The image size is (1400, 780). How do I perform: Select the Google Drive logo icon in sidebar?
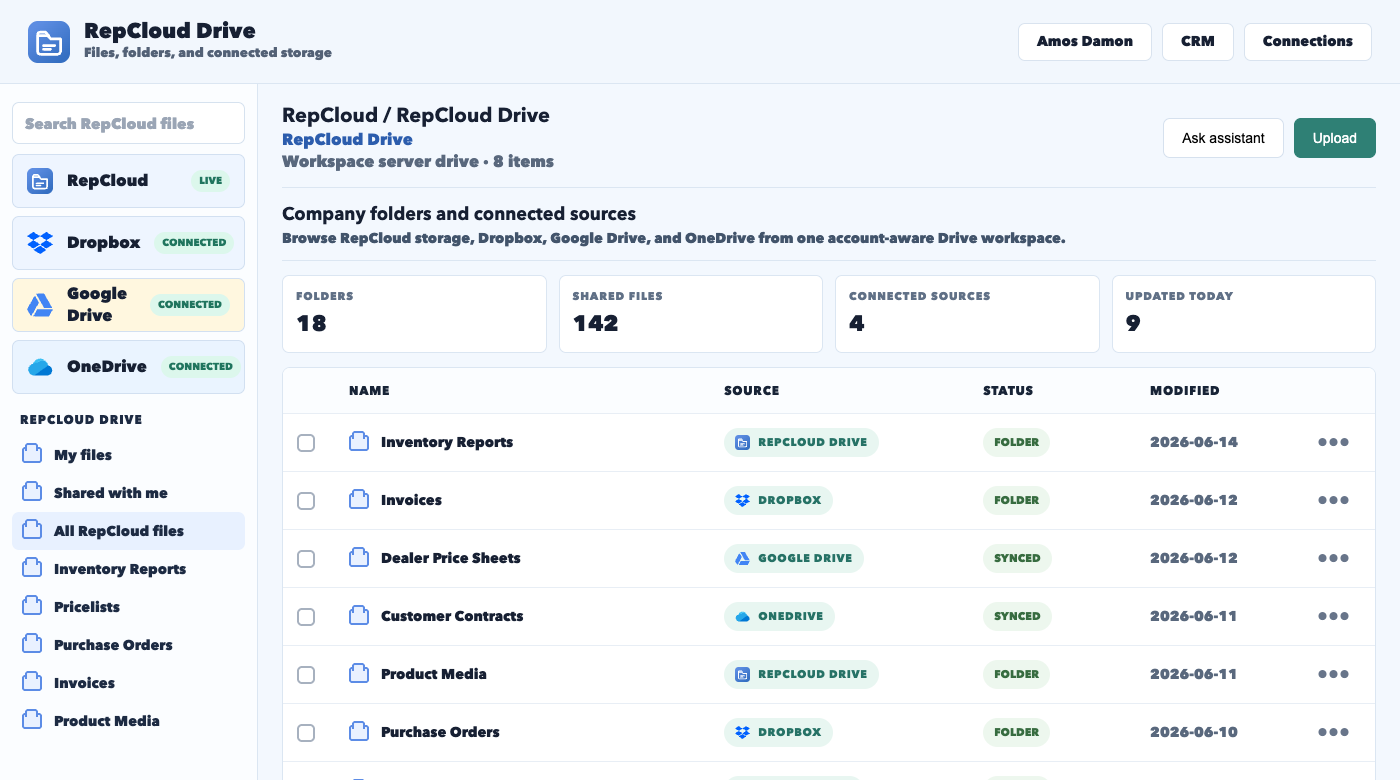click(40, 305)
